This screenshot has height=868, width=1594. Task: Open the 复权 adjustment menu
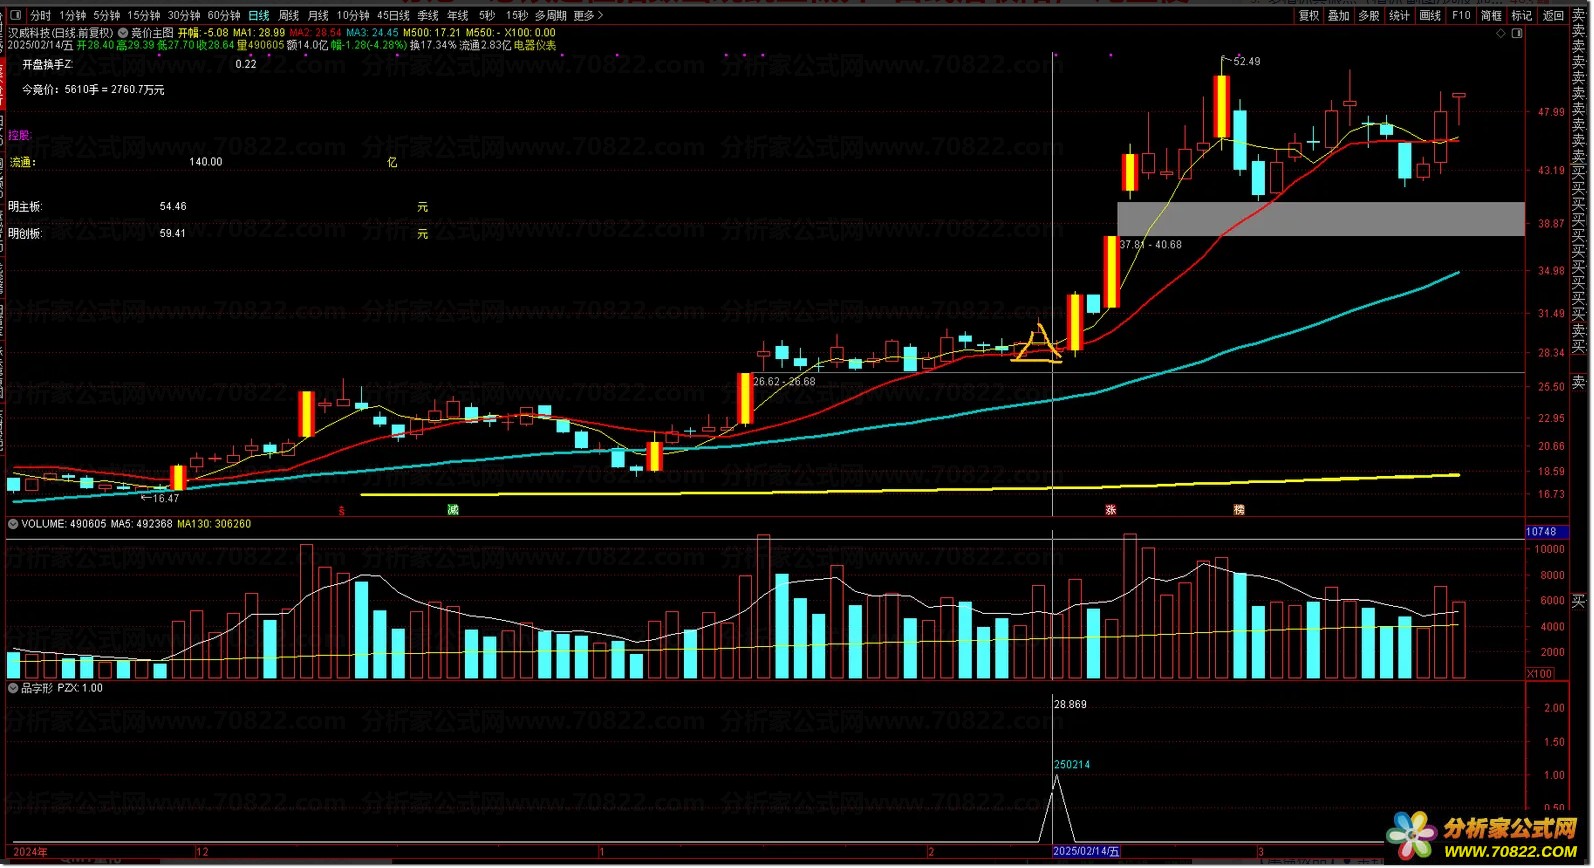click(x=1308, y=15)
